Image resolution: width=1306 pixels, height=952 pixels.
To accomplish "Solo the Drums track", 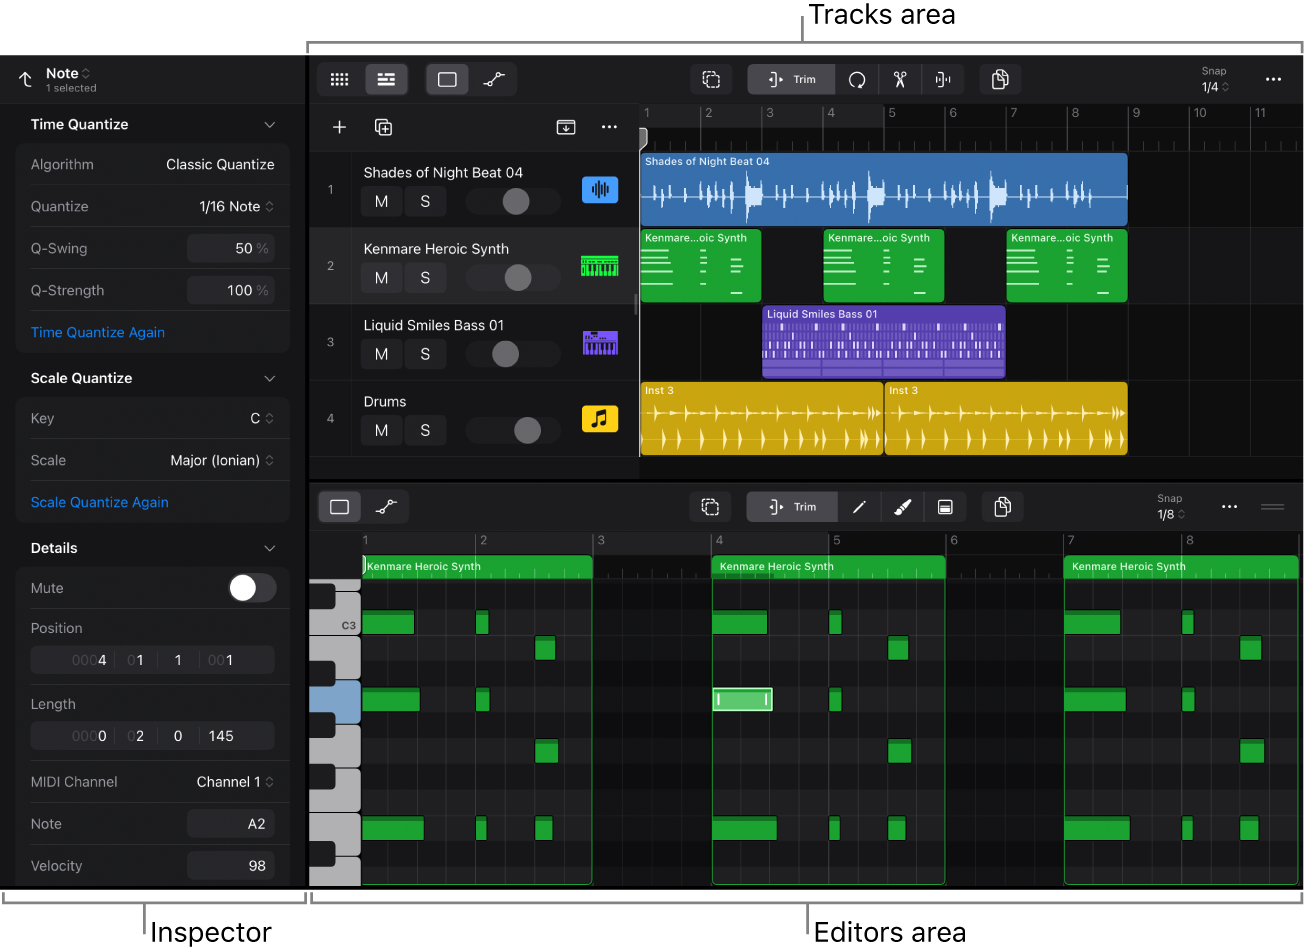I will [x=425, y=429].
